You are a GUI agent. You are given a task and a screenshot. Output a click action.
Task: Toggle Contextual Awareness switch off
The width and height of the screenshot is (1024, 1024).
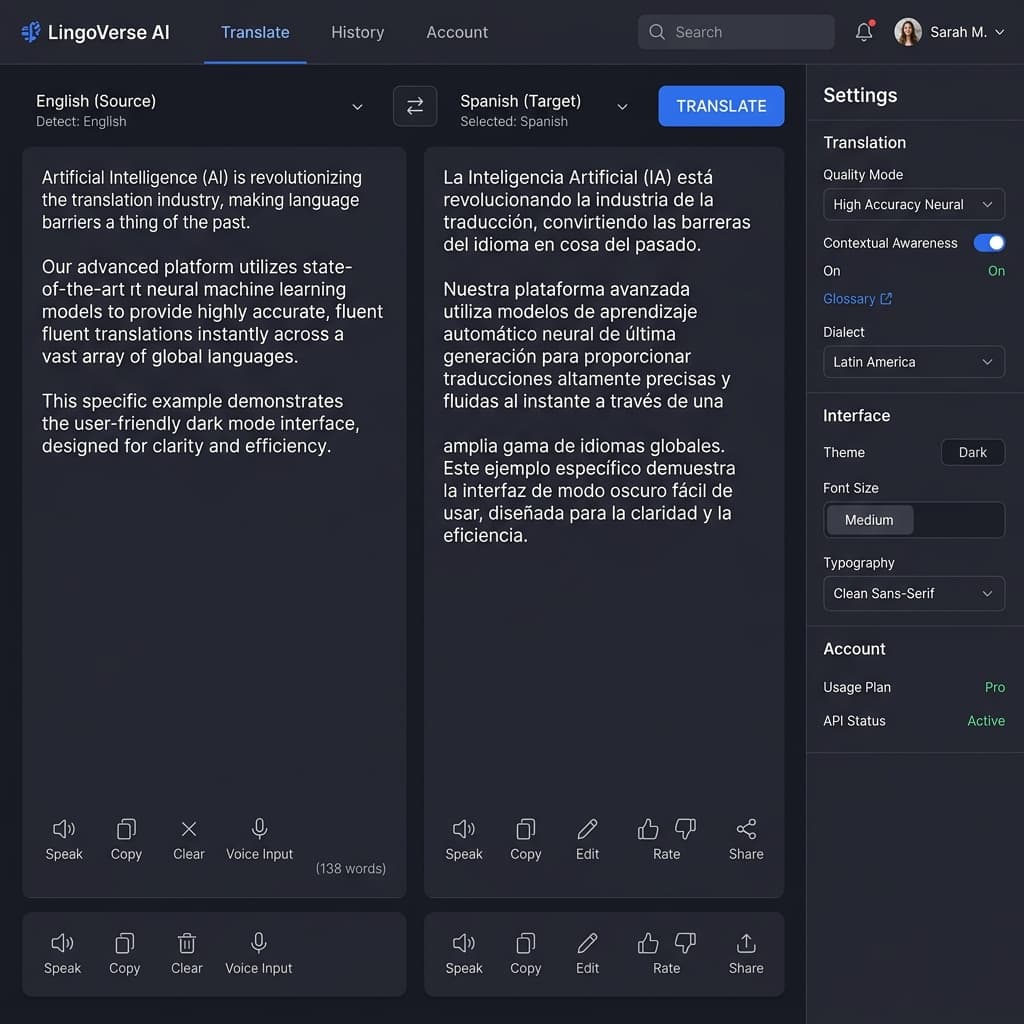tap(989, 243)
